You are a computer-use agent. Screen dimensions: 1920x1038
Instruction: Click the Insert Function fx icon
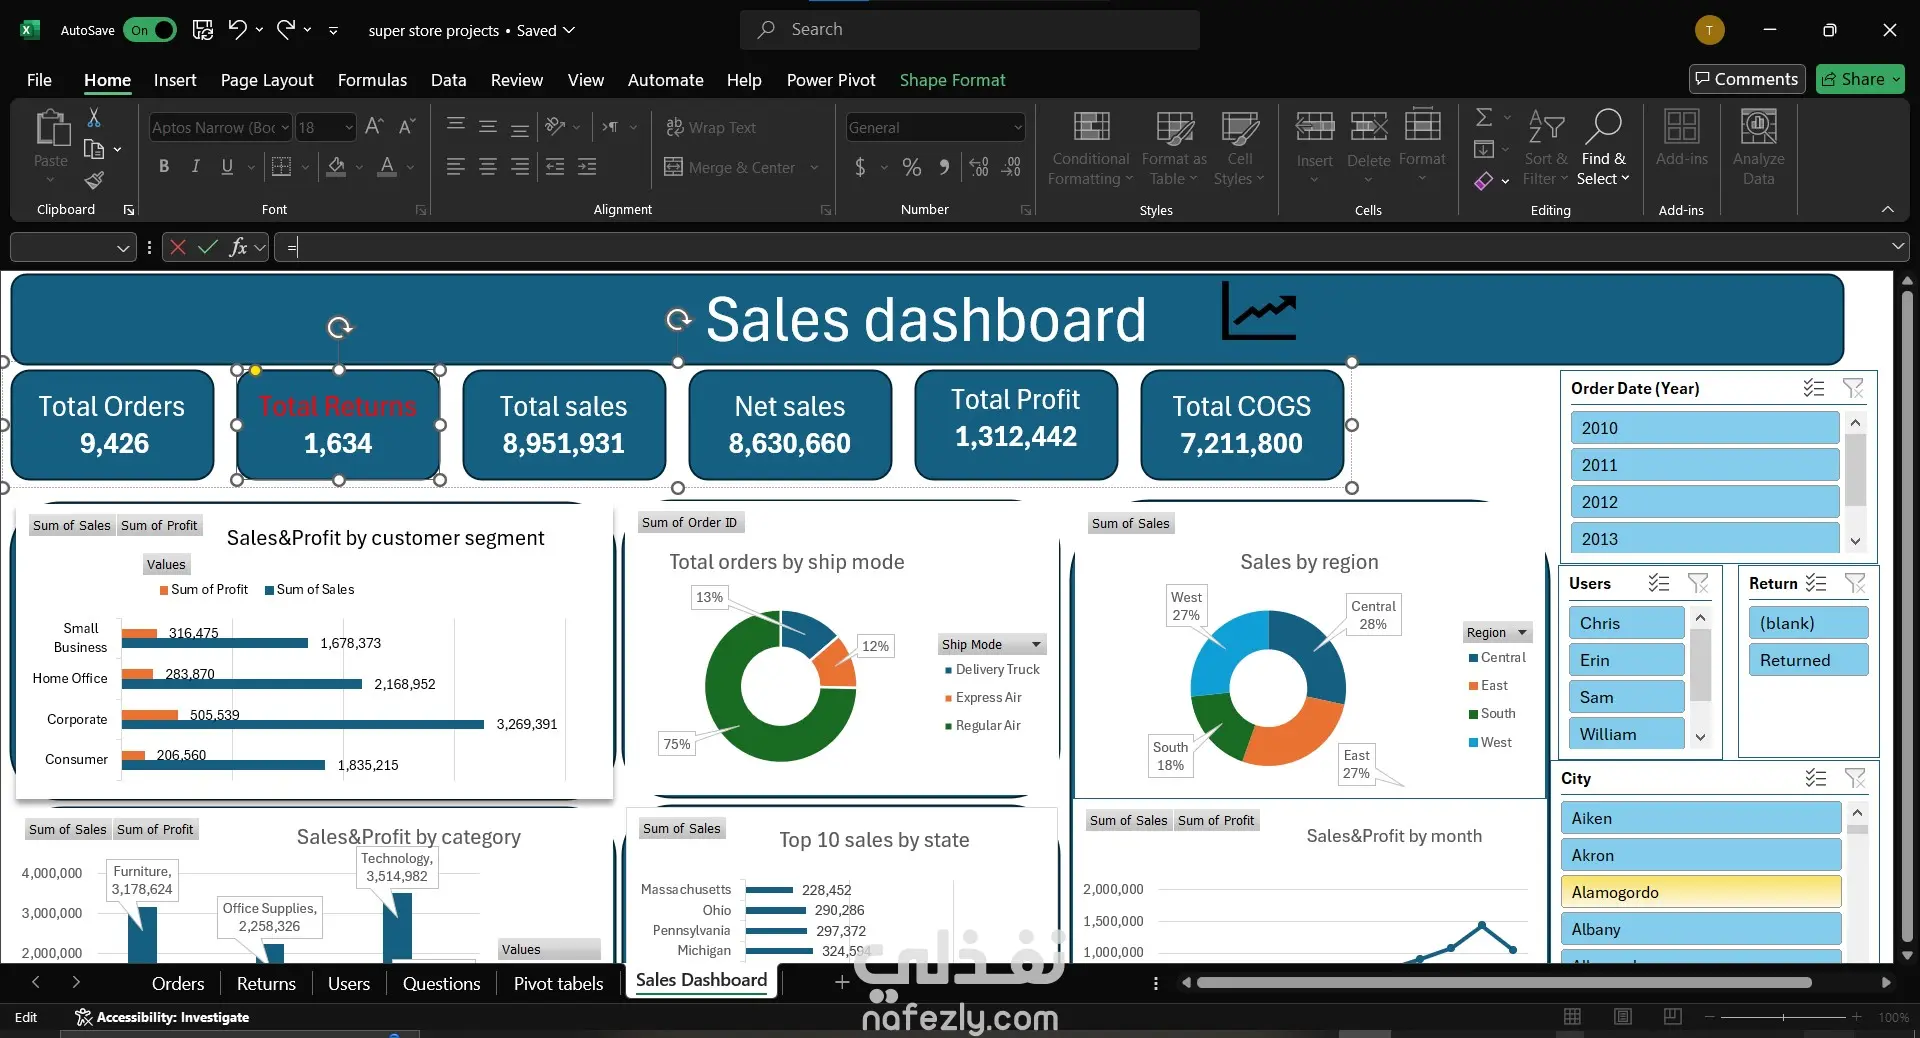[238, 247]
